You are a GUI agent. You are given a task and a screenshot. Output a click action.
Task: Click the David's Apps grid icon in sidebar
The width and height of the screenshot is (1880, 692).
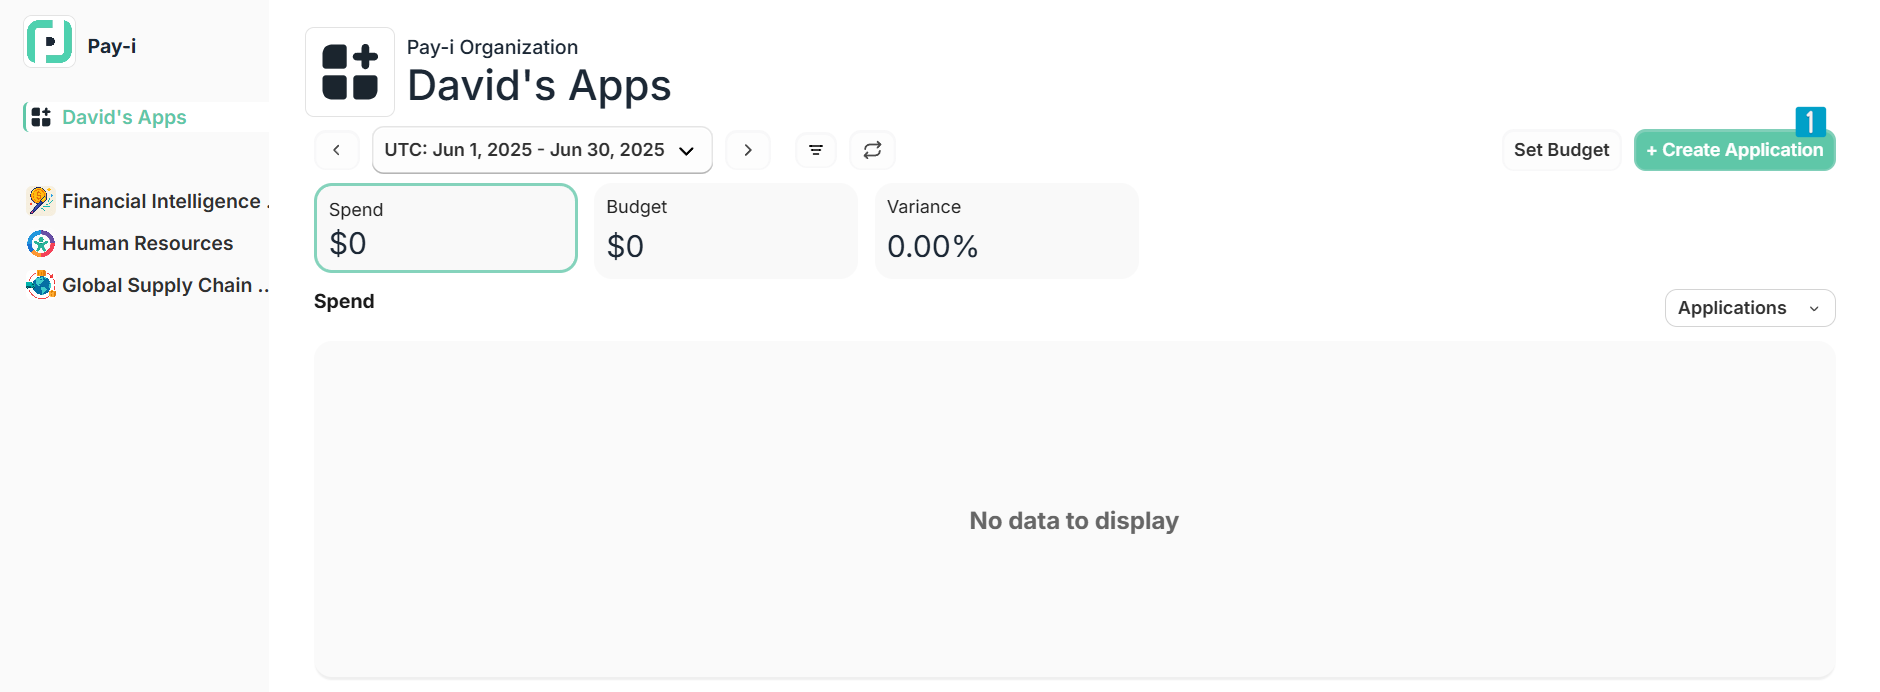[x=41, y=117]
